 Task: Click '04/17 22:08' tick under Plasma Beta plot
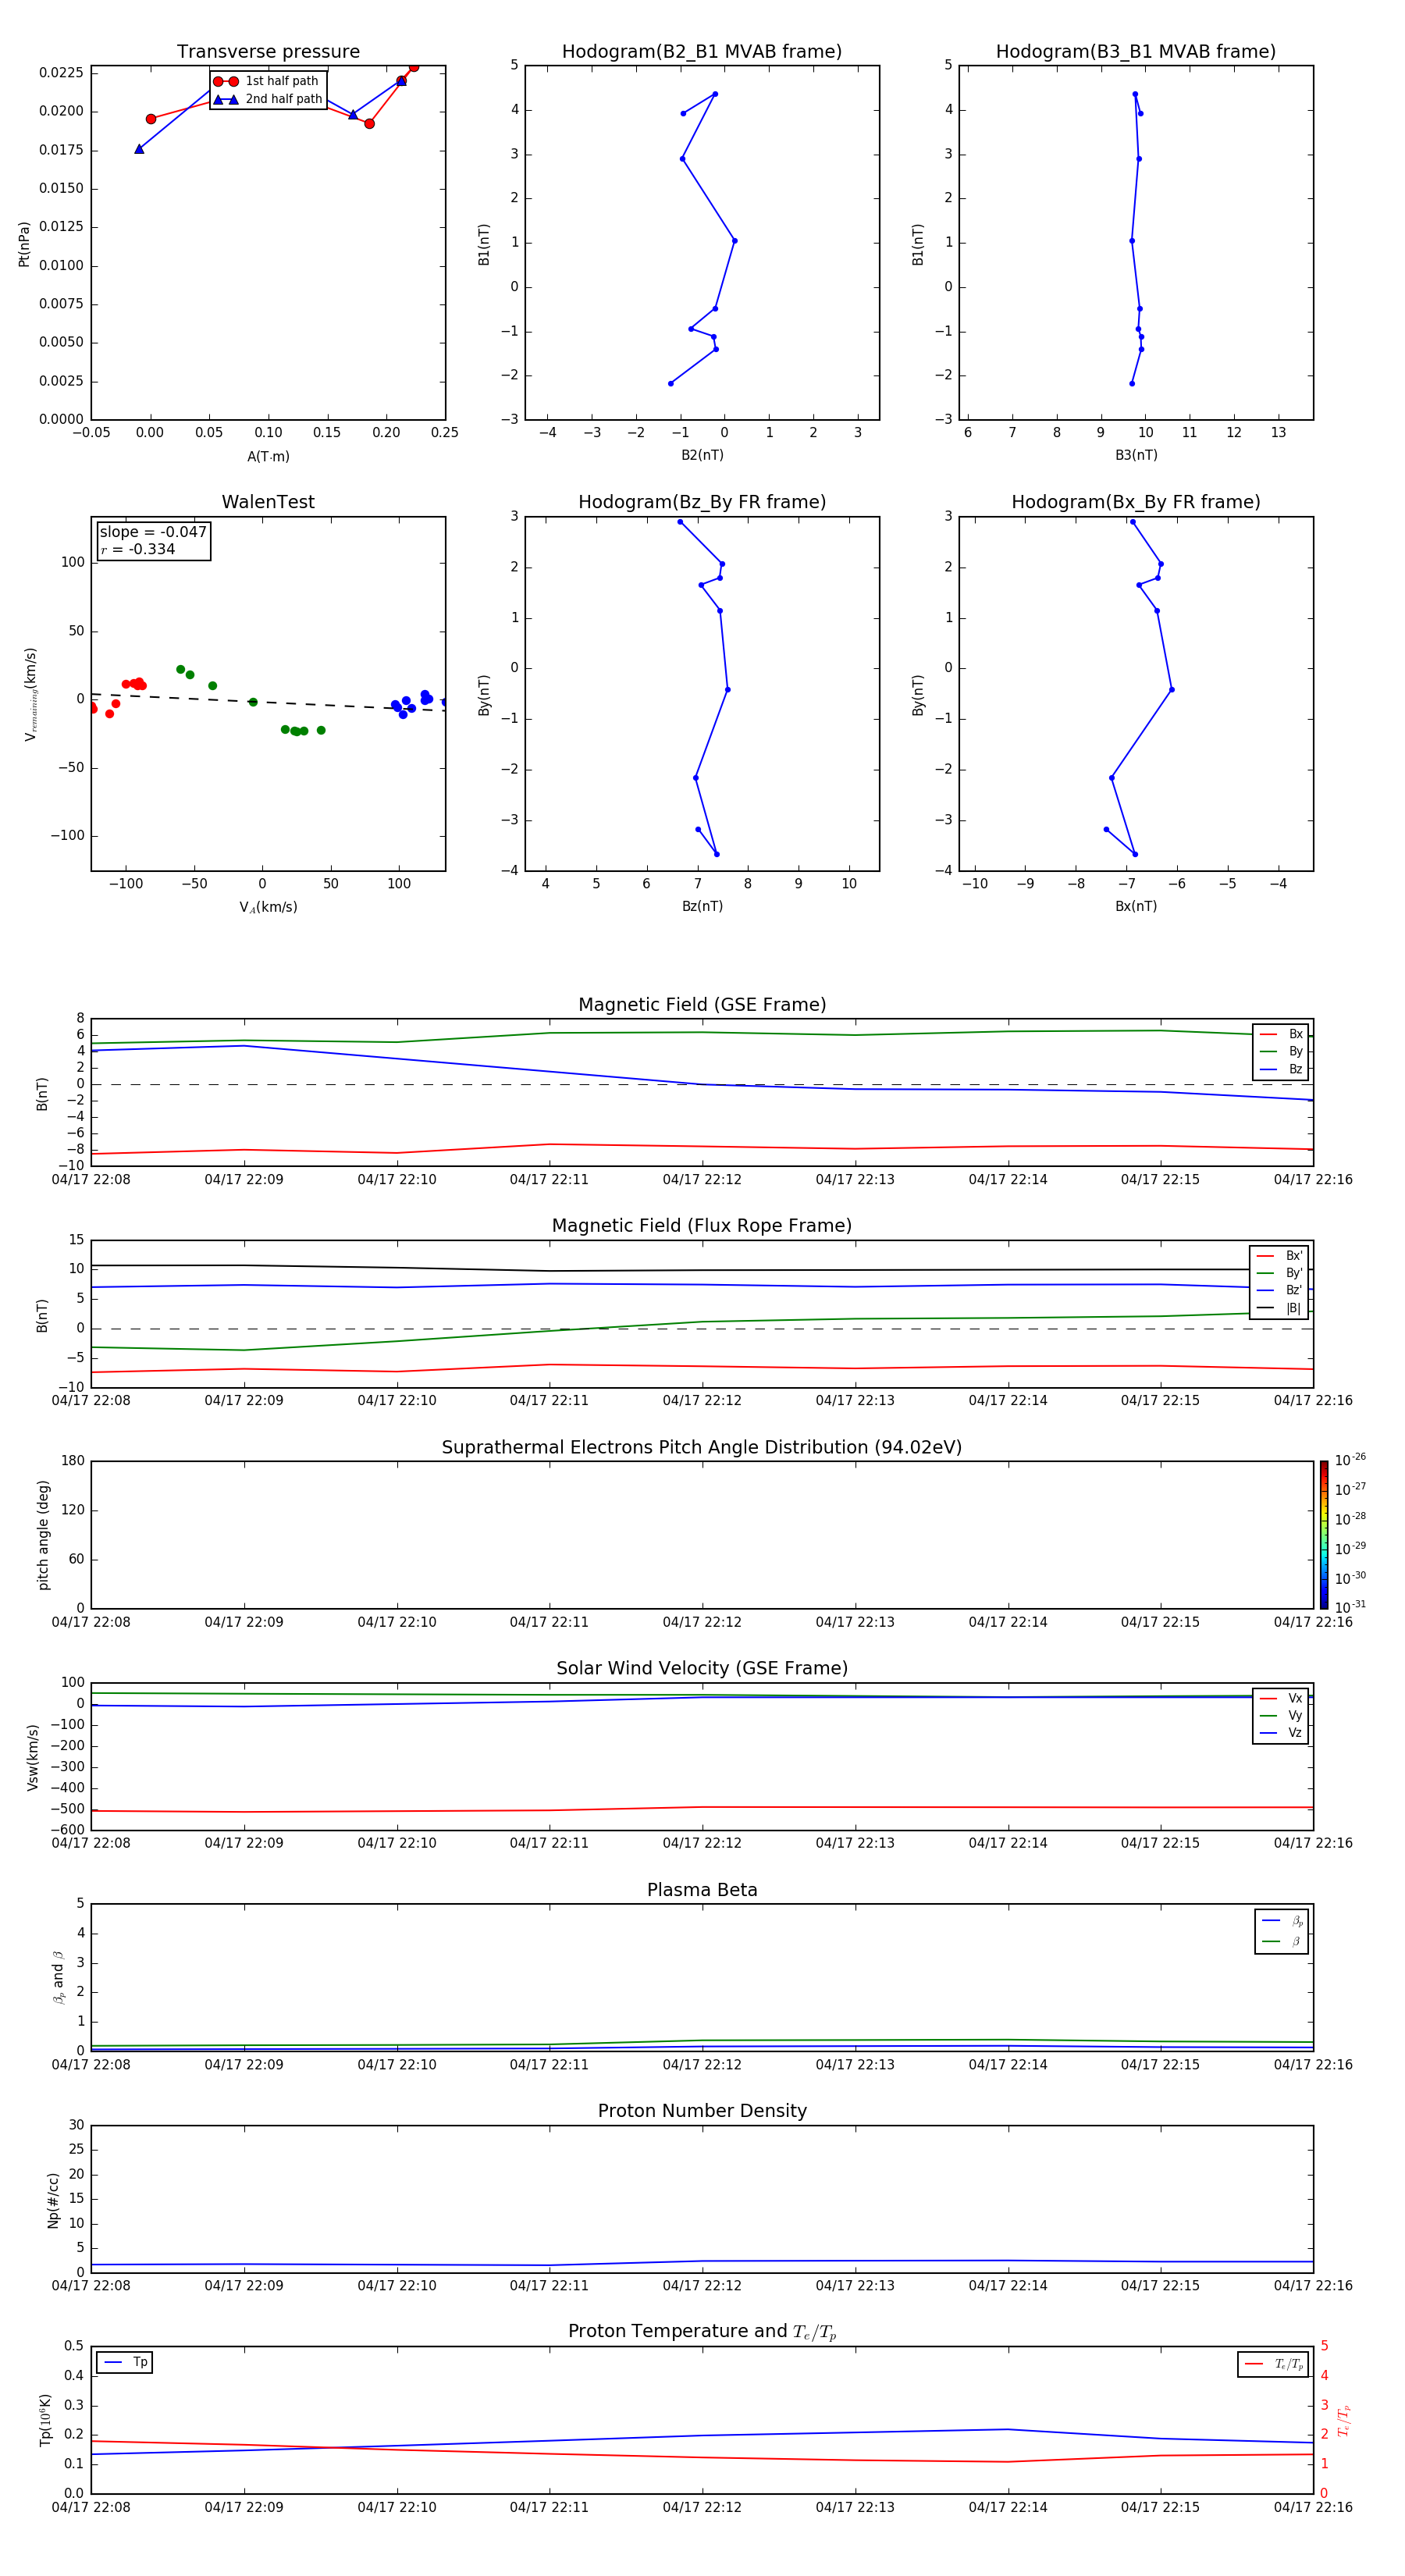(x=91, y=2065)
